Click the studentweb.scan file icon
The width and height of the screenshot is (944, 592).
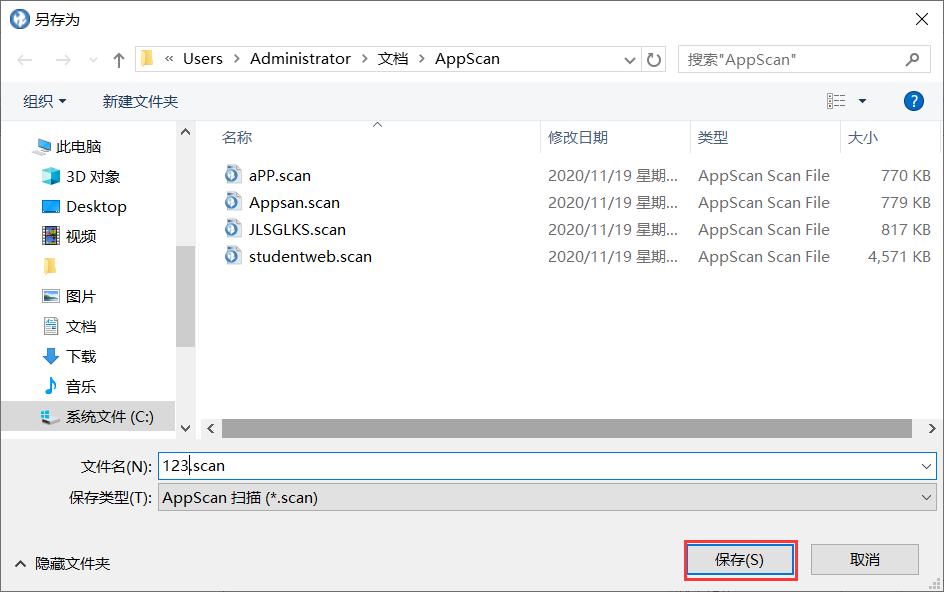point(232,256)
